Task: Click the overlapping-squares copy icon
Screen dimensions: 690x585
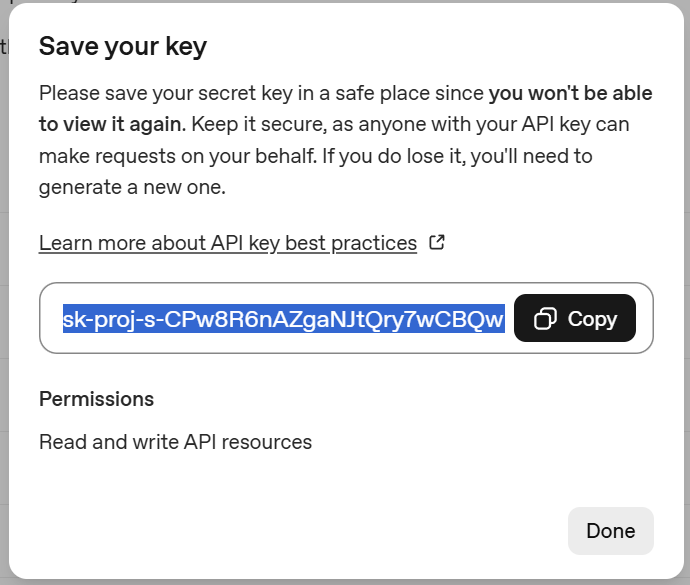Action: 545,319
